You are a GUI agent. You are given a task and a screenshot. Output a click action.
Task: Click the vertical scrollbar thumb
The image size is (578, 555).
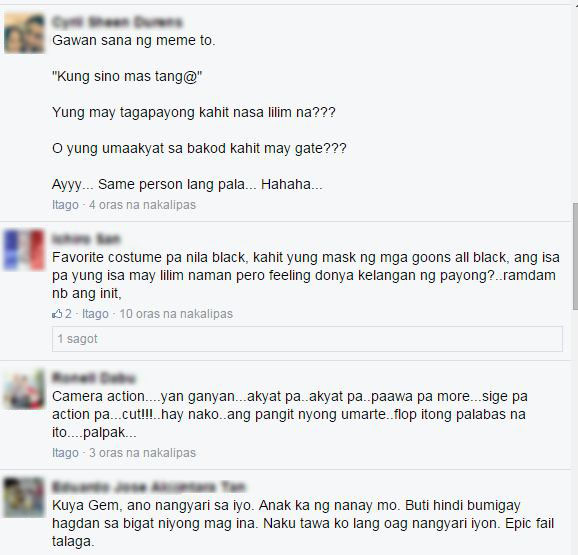click(x=575, y=256)
